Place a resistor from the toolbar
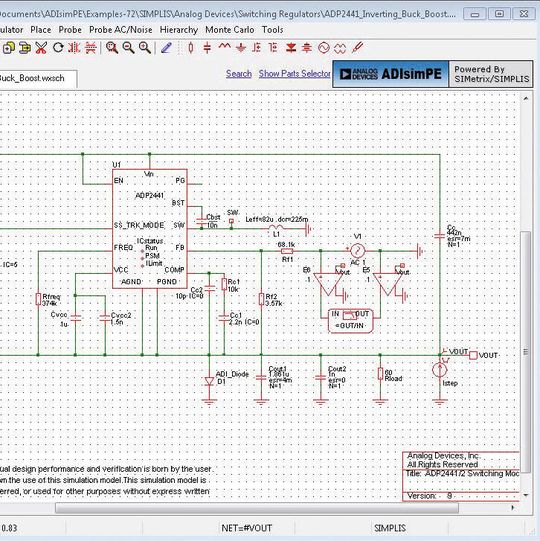The width and height of the screenshot is (540, 541). click(191, 48)
